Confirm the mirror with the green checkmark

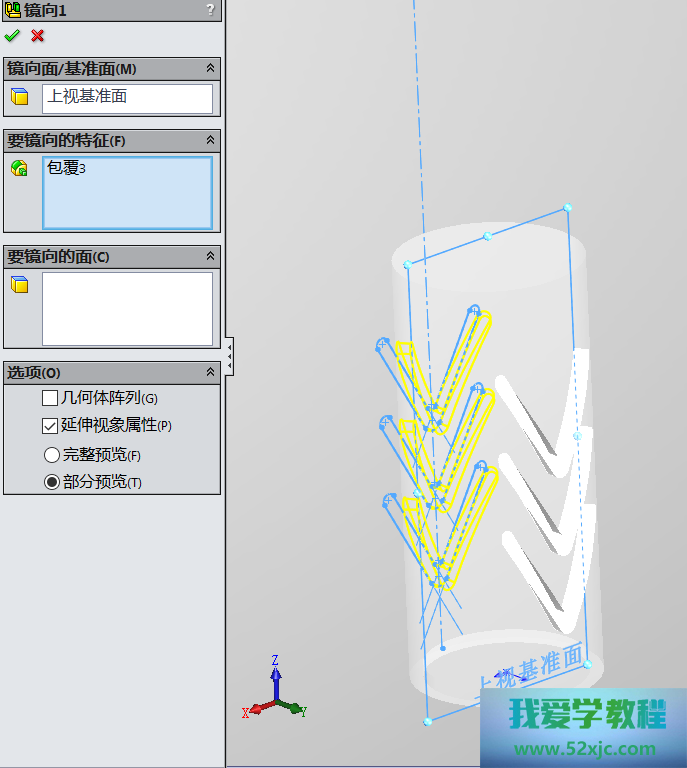coord(12,36)
